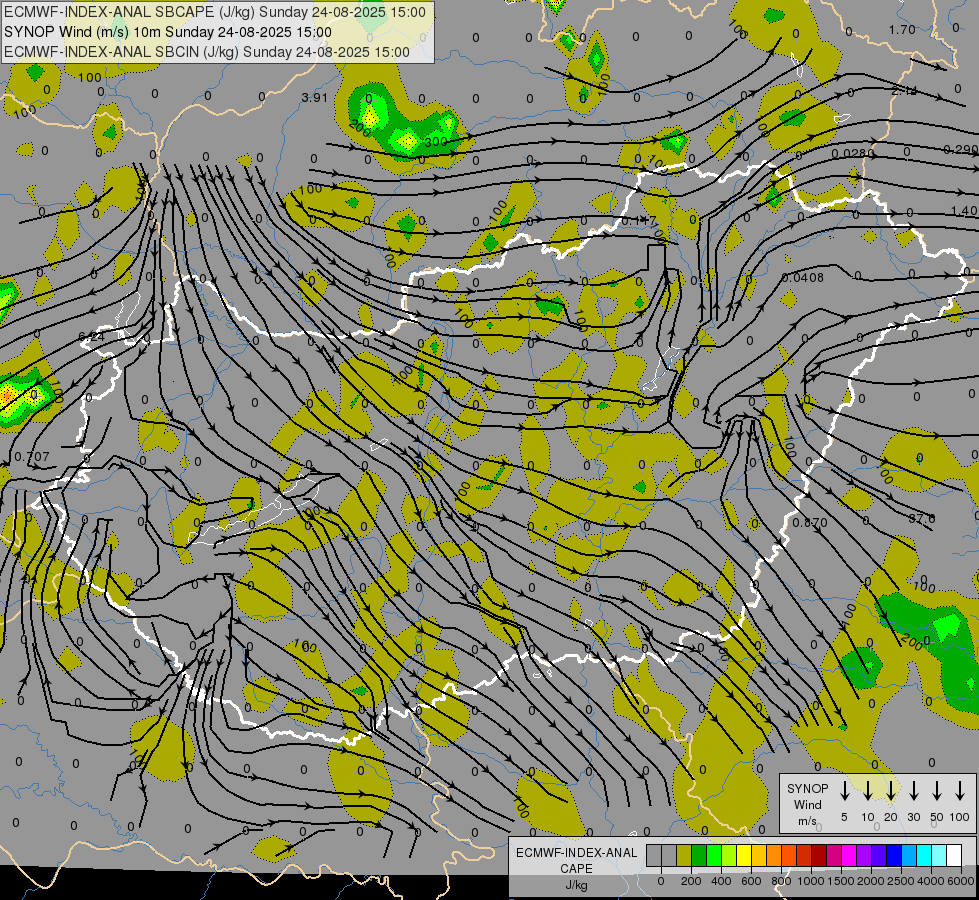Click the legend tick label 6000
979x900 pixels.
[x=960, y=881]
